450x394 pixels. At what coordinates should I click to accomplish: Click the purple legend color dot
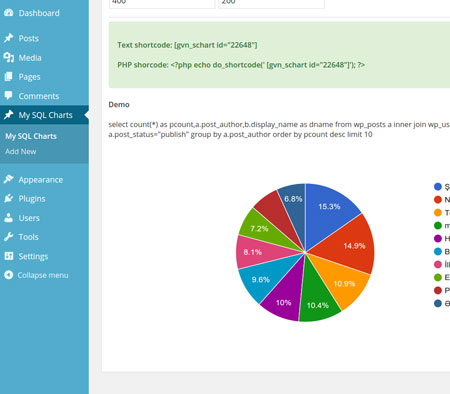(438, 238)
